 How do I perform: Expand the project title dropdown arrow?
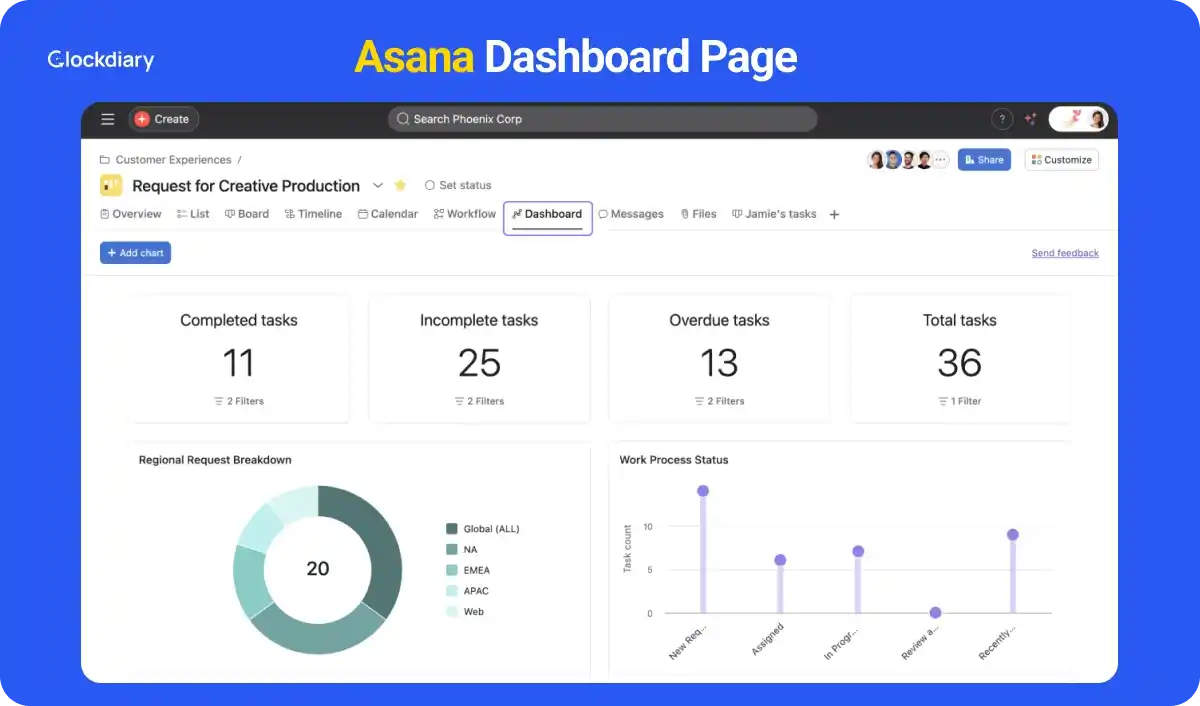tap(378, 185)
